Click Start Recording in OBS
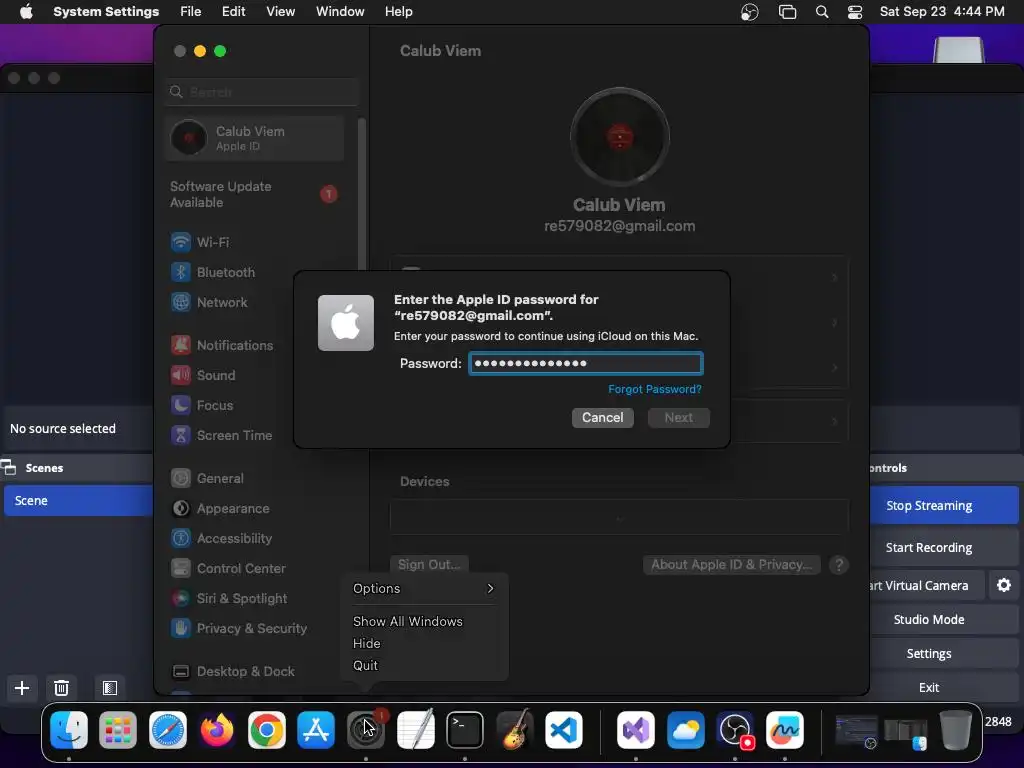 [x=944, y=547]
